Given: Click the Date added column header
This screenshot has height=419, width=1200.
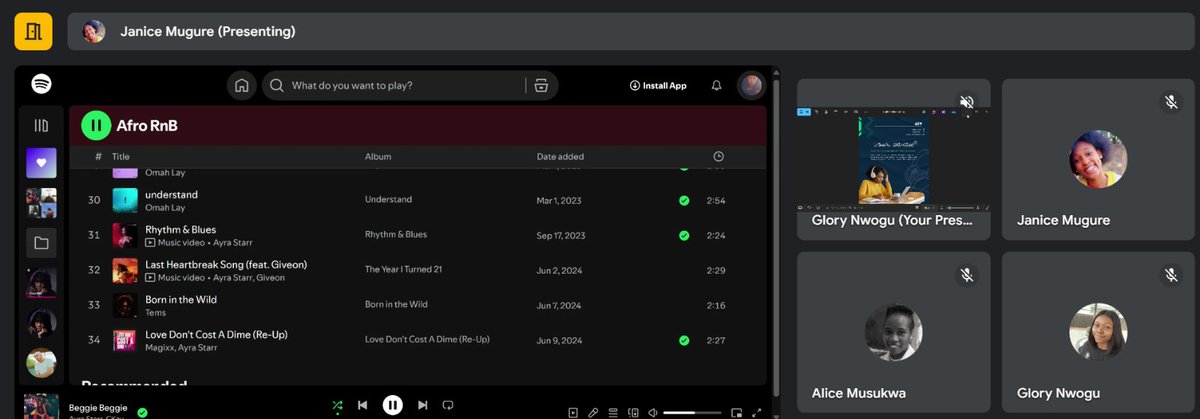Looking at the screenshot, I should pyautogui.click(x=560, y=156).
